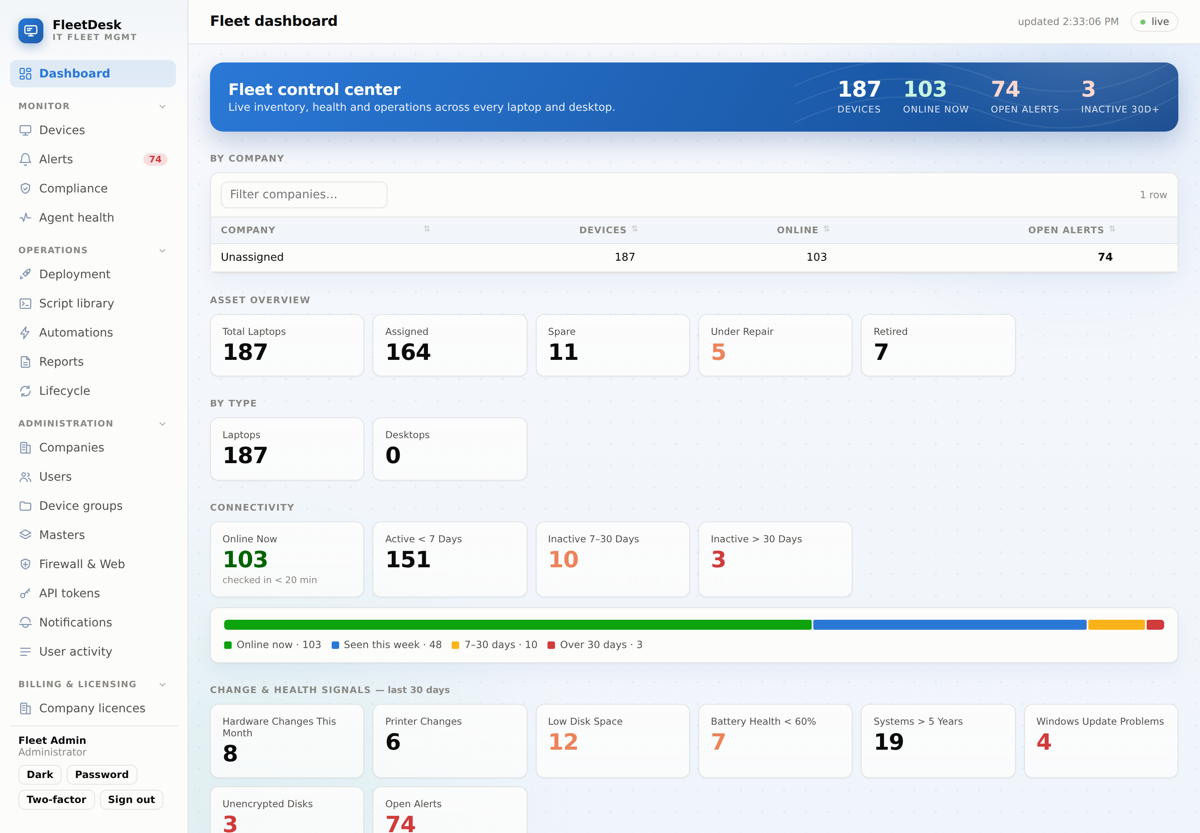Open the Inactive > 30 Days card
This screenshot has width=1200, height=833.
[775, 559]
